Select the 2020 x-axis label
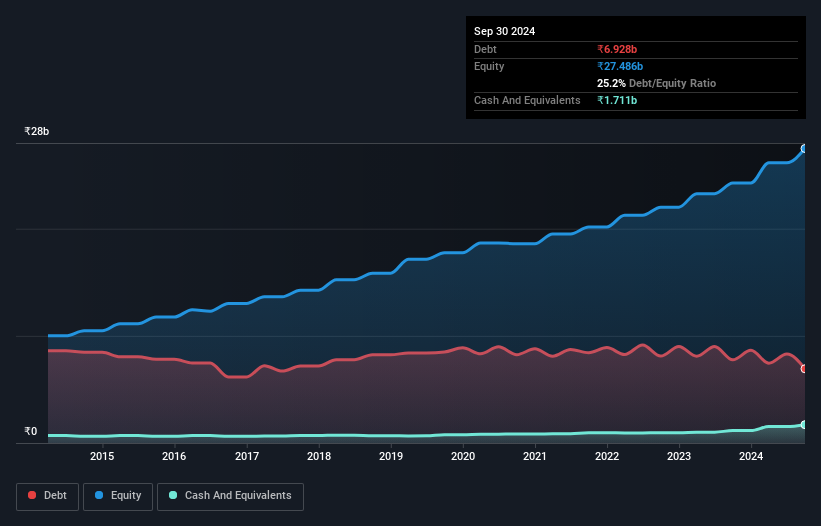This screenshot has height=526, width=821. tap(463, 456)
